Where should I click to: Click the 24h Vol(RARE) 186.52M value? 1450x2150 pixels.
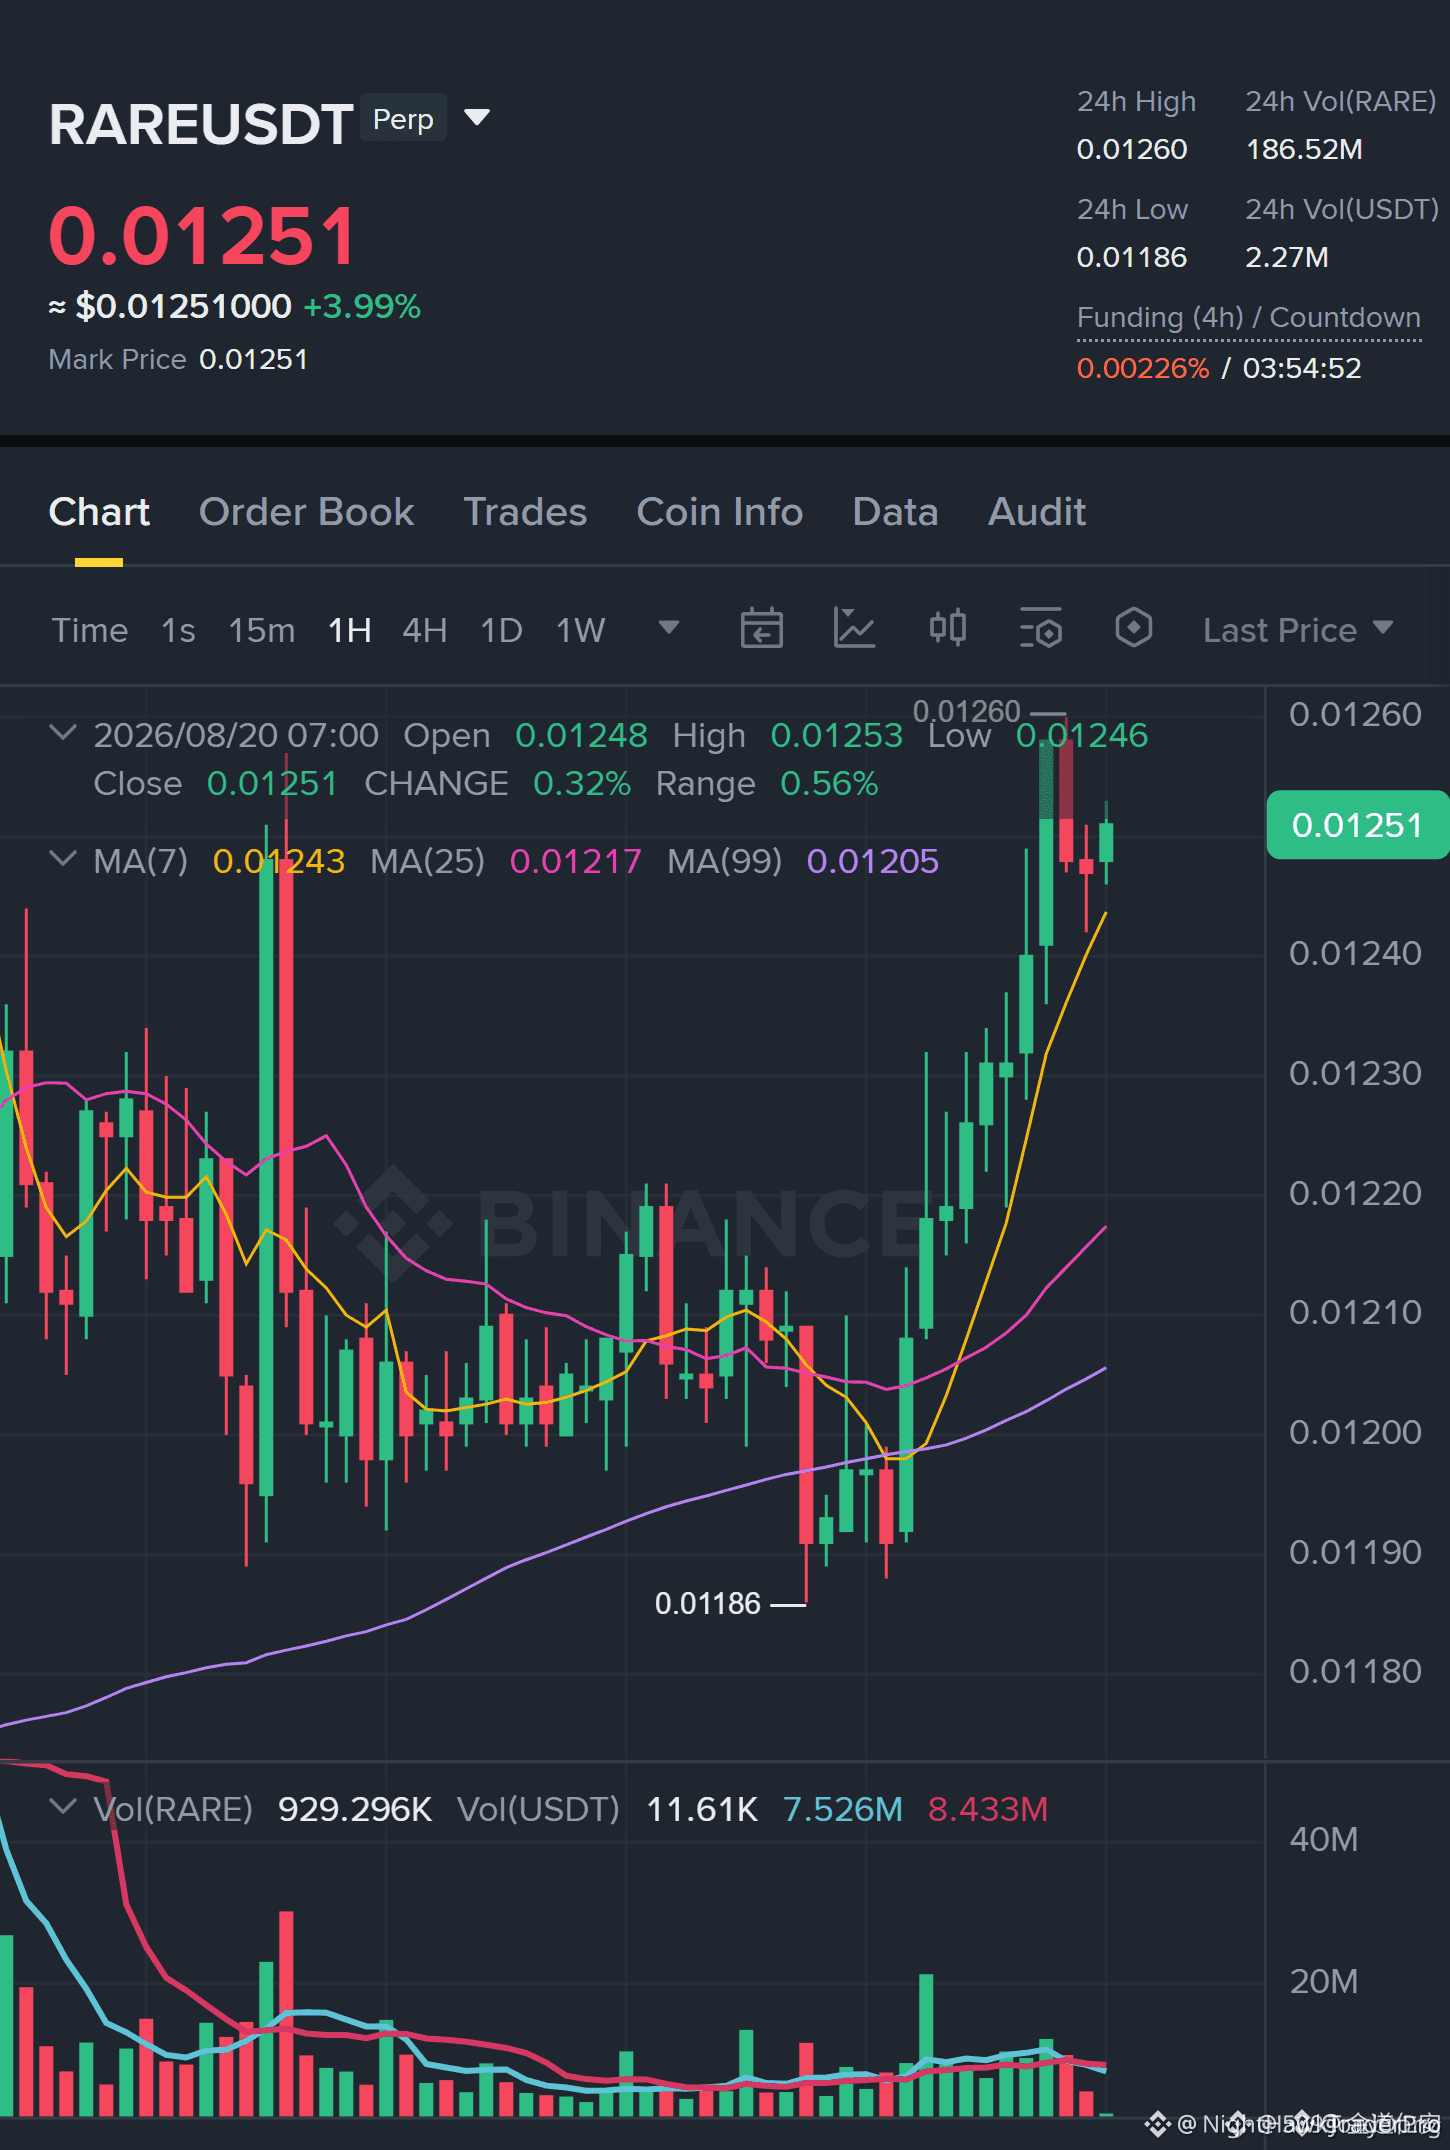coord(1304,149)
